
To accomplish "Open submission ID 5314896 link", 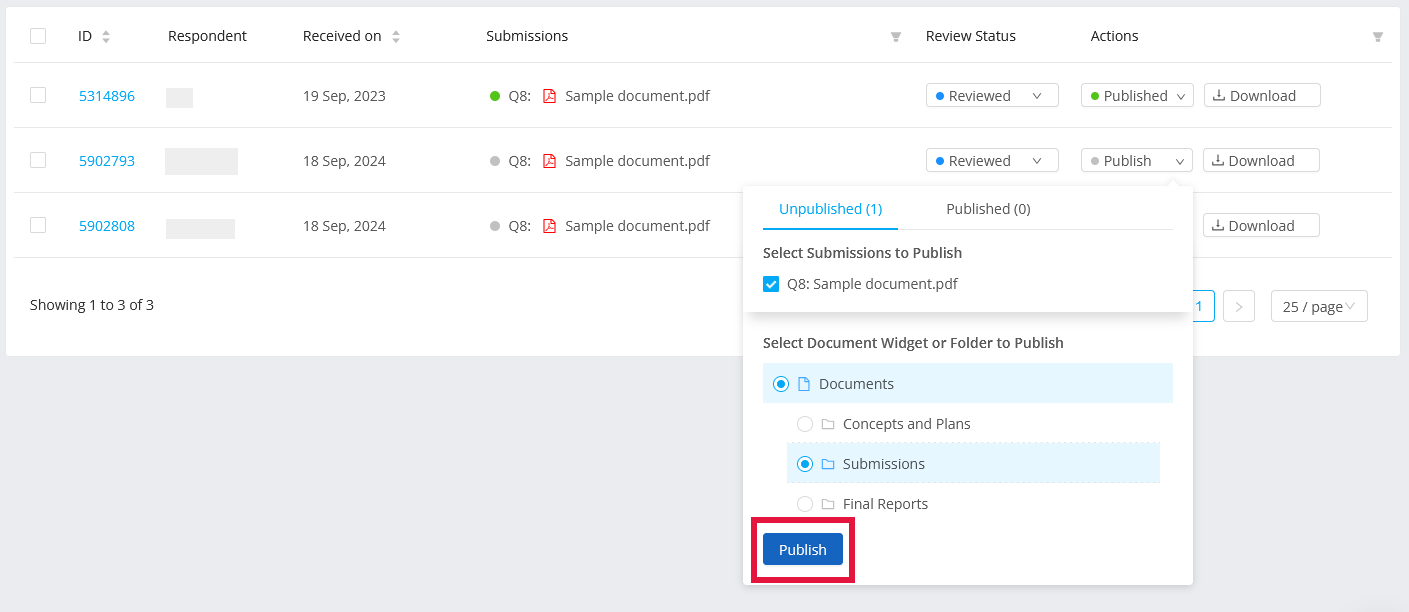I will (107, 96).
